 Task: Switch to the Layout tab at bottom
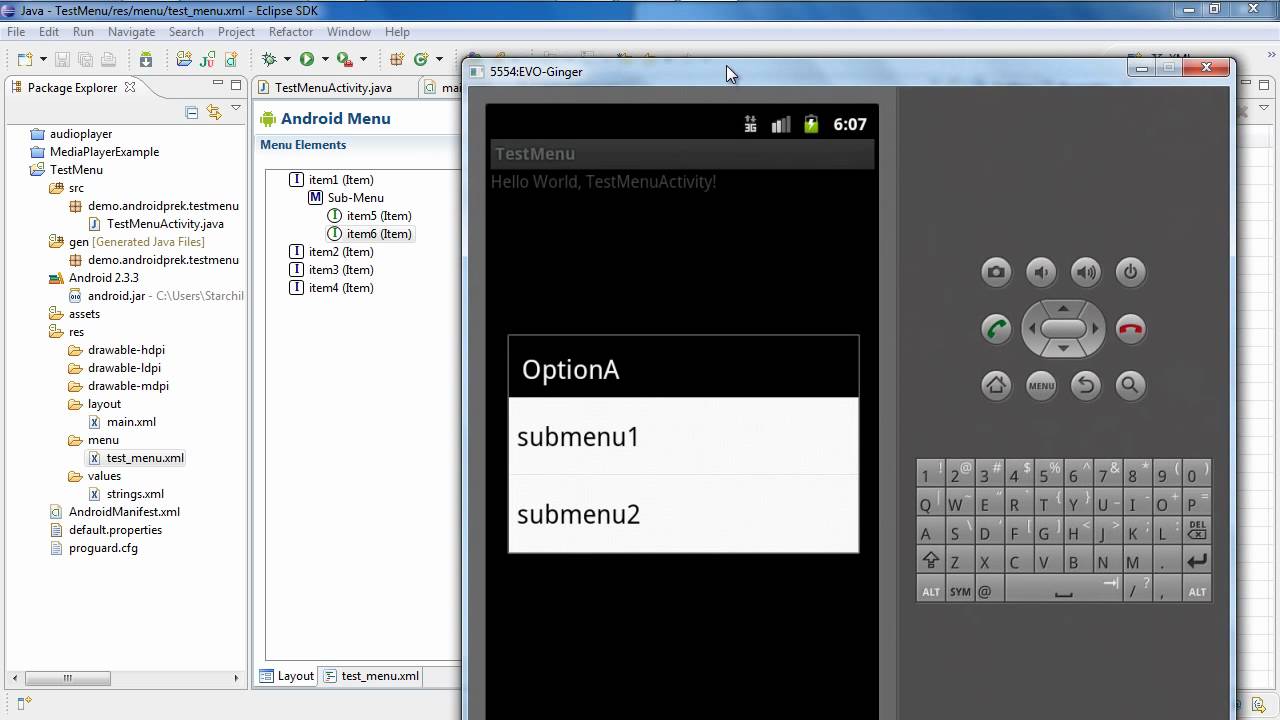pos(287,676)
